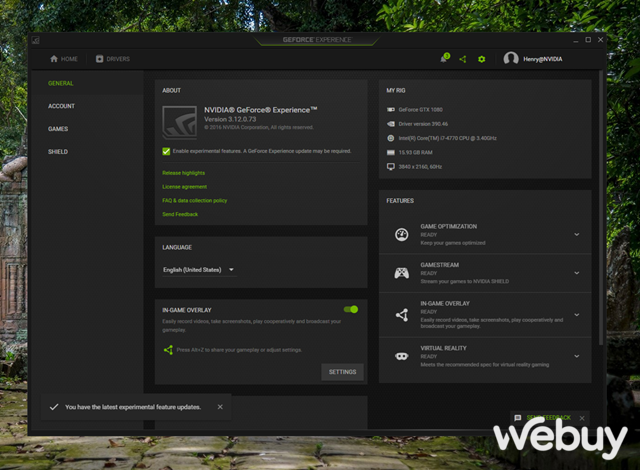
Task: Click the Send Feedback chat bubble icon
Action: [x=518, y=418]
